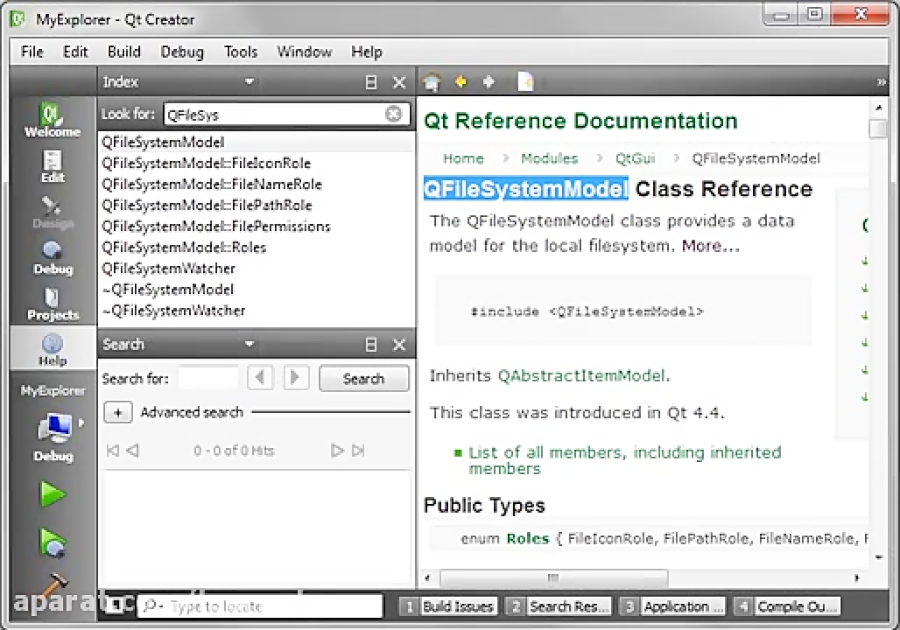The height and width of the screenshot is (630, 900).
Task: Close the Index panel
Action: pos(399,83)
